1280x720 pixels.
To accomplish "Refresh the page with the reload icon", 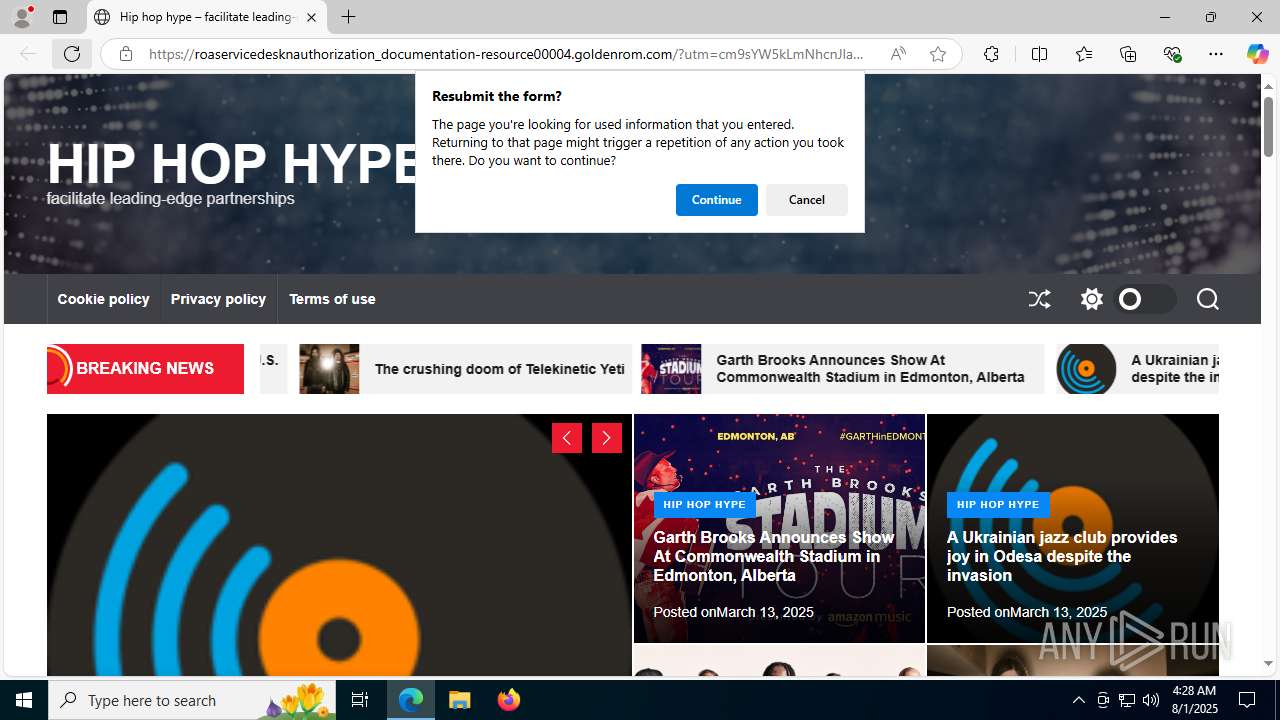I will (72, 54).
